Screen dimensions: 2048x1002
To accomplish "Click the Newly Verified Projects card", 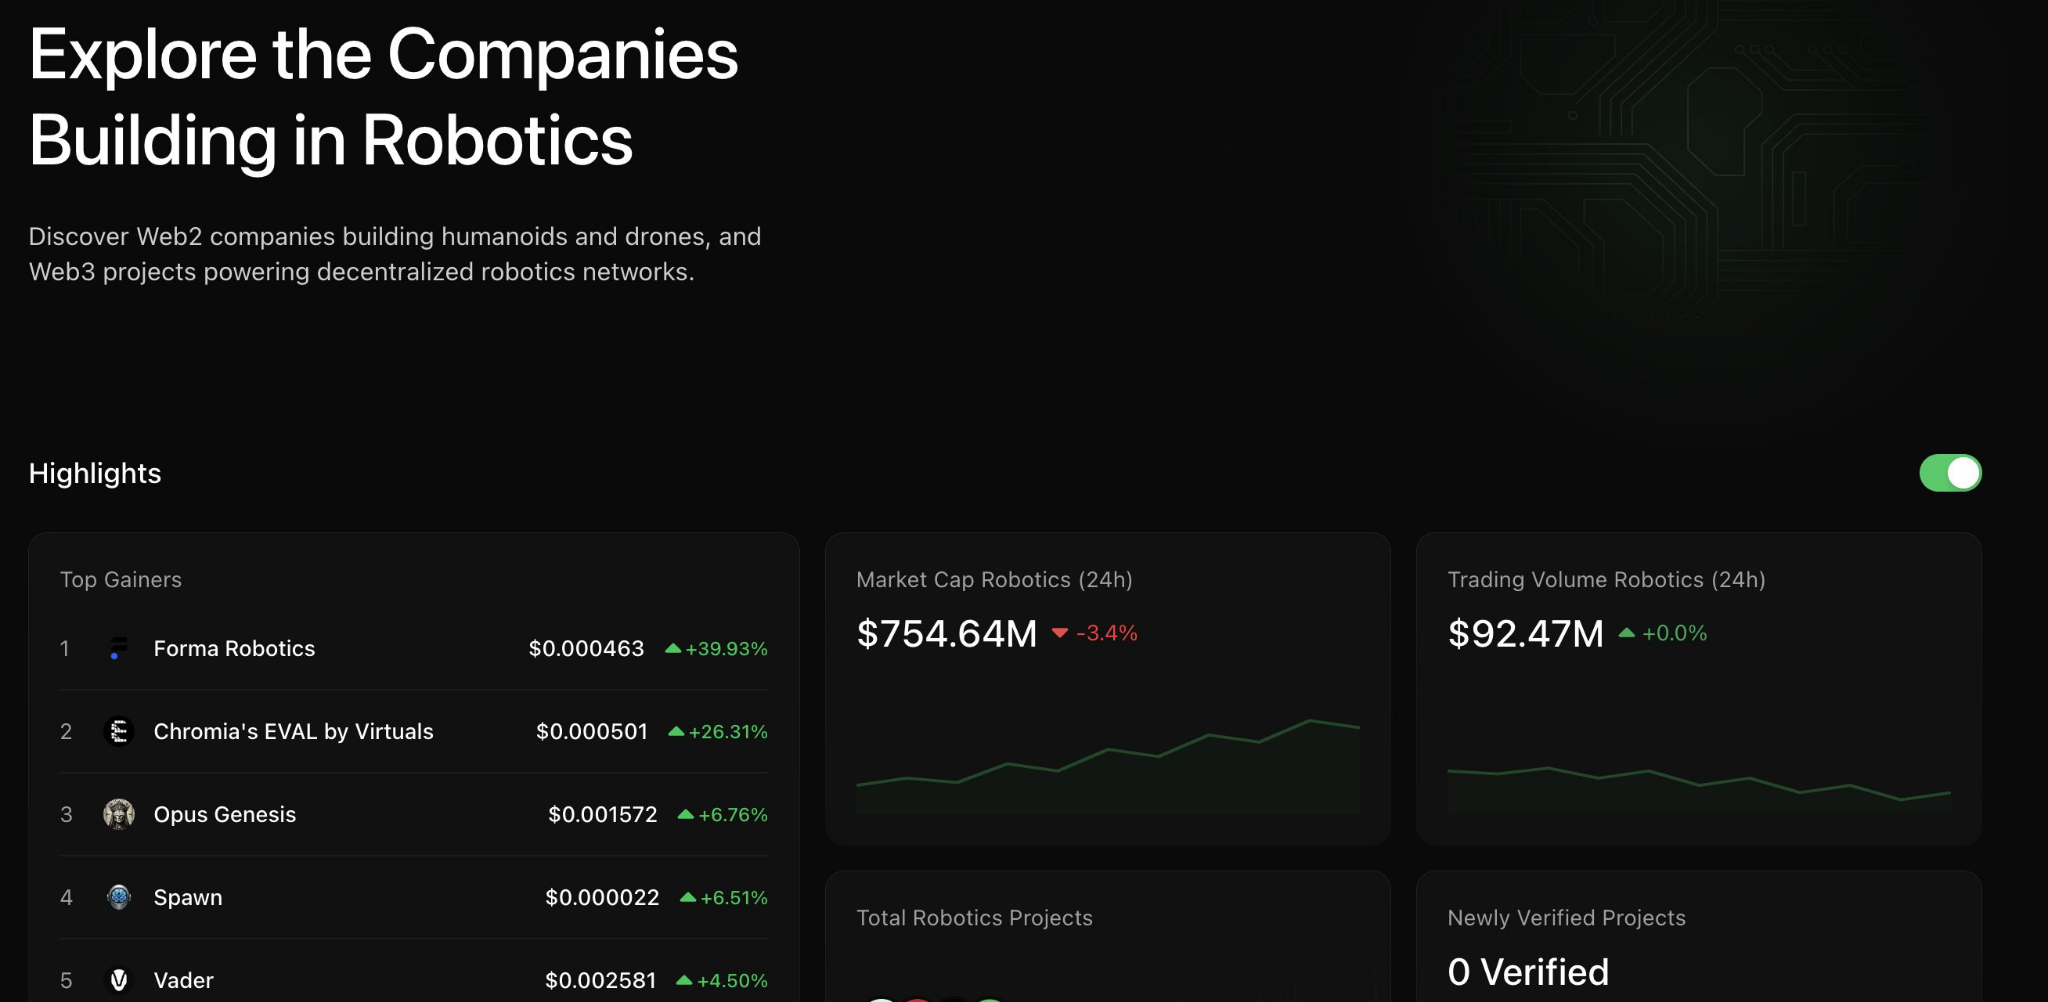I will [x=1699, y=937].
